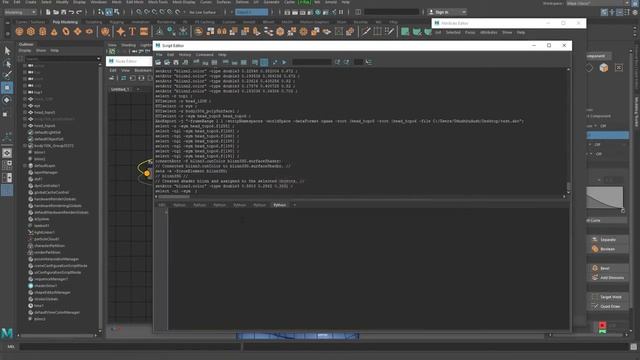
Task: Click the time range slider bar at the bottom
Action: coord(298,336)
